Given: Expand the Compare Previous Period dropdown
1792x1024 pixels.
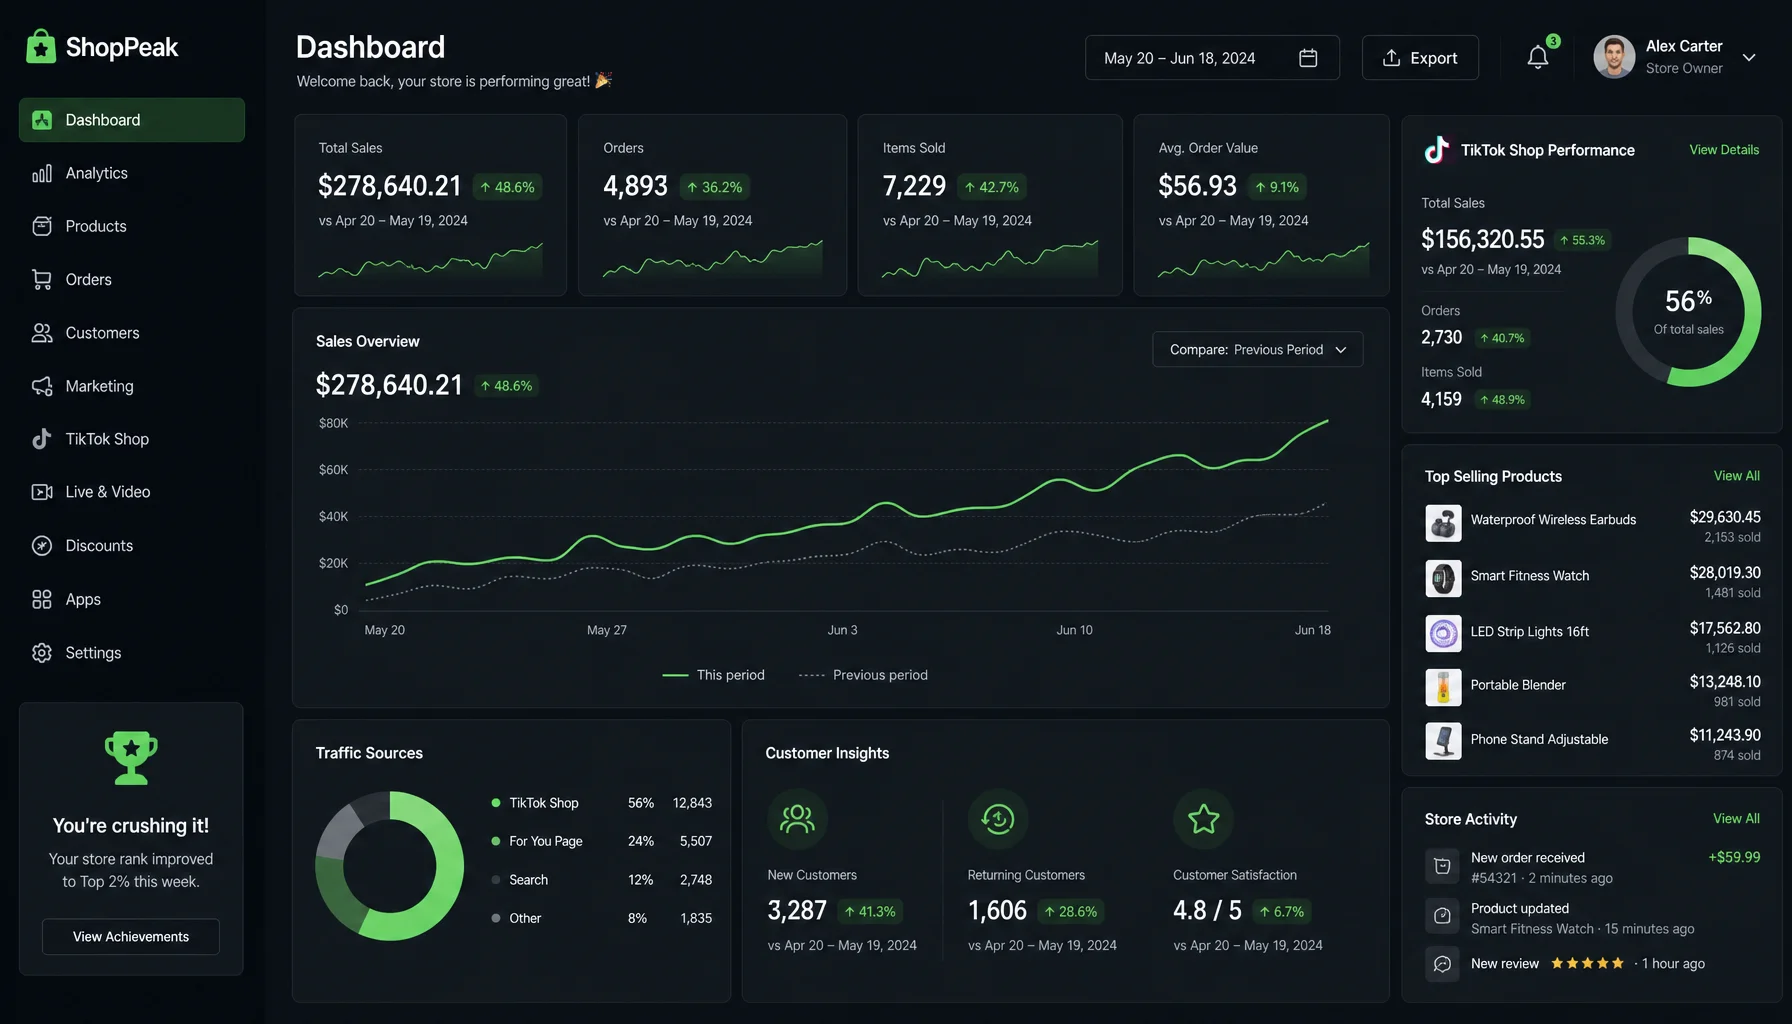Looking at the screenshot, I should point(1257,349).
